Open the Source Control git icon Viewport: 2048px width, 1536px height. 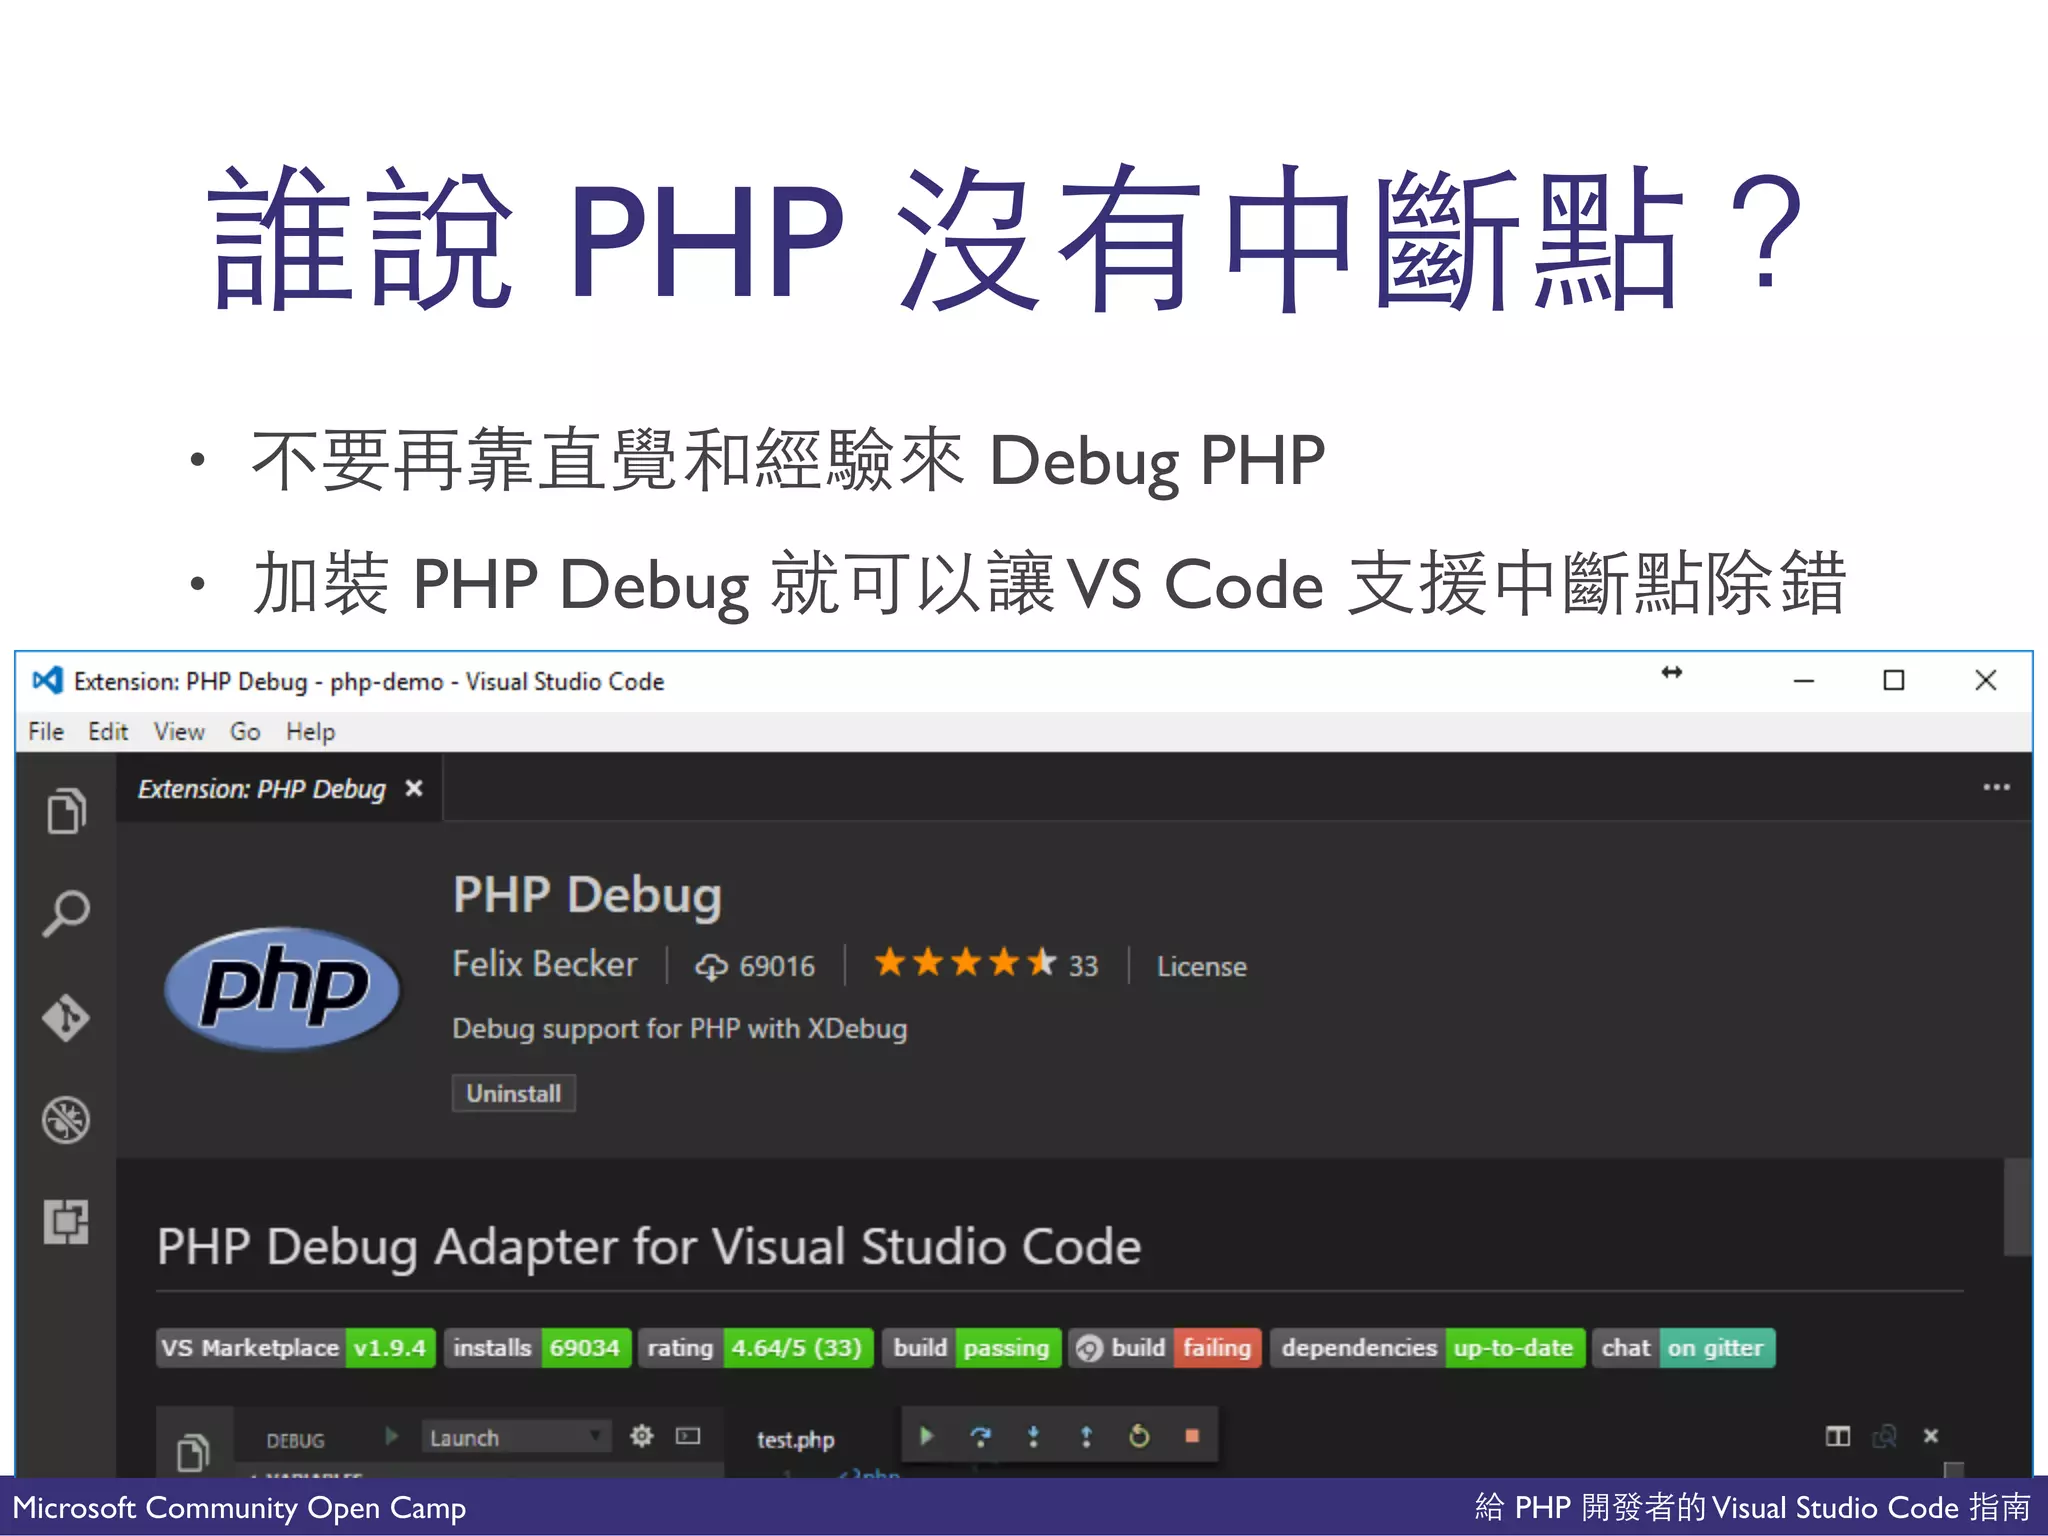pyautogui.click(x=66, y=1018)
